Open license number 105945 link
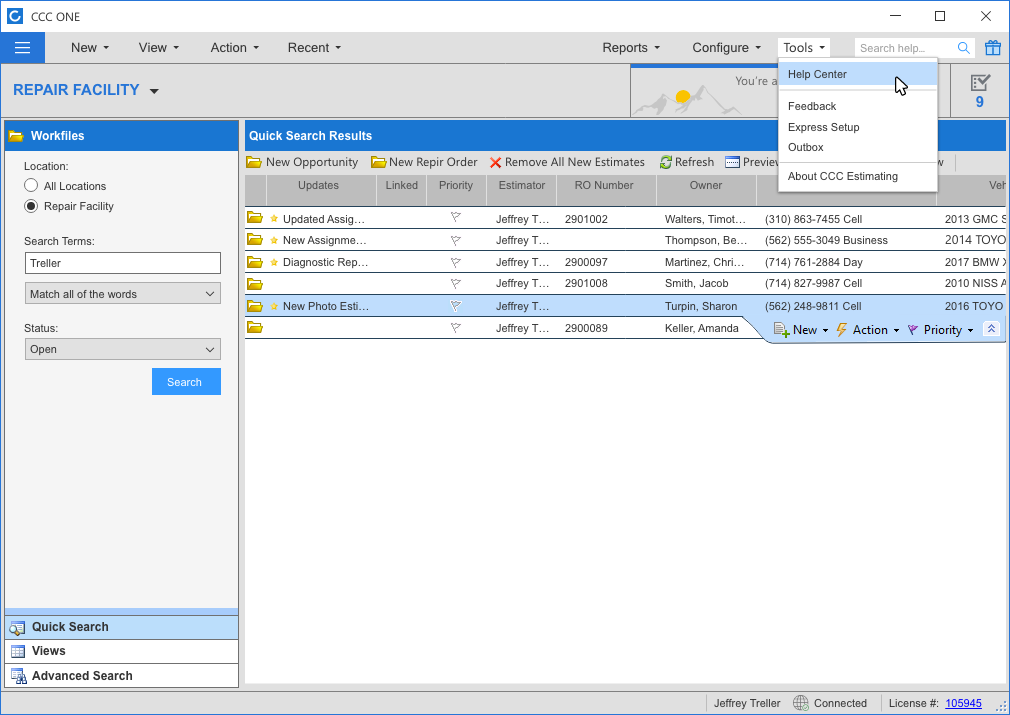The width and height of the screenshot is (1010, 715). coord(963,703)
